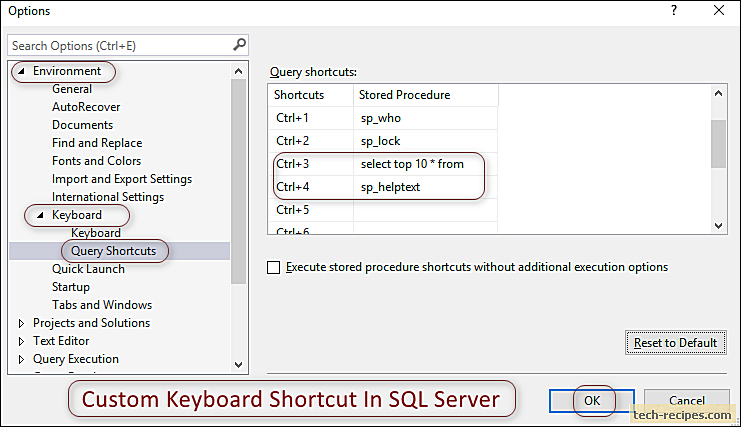Select Fonts and Colors
This screenshot has height=427, width=741.
[96, 161]
